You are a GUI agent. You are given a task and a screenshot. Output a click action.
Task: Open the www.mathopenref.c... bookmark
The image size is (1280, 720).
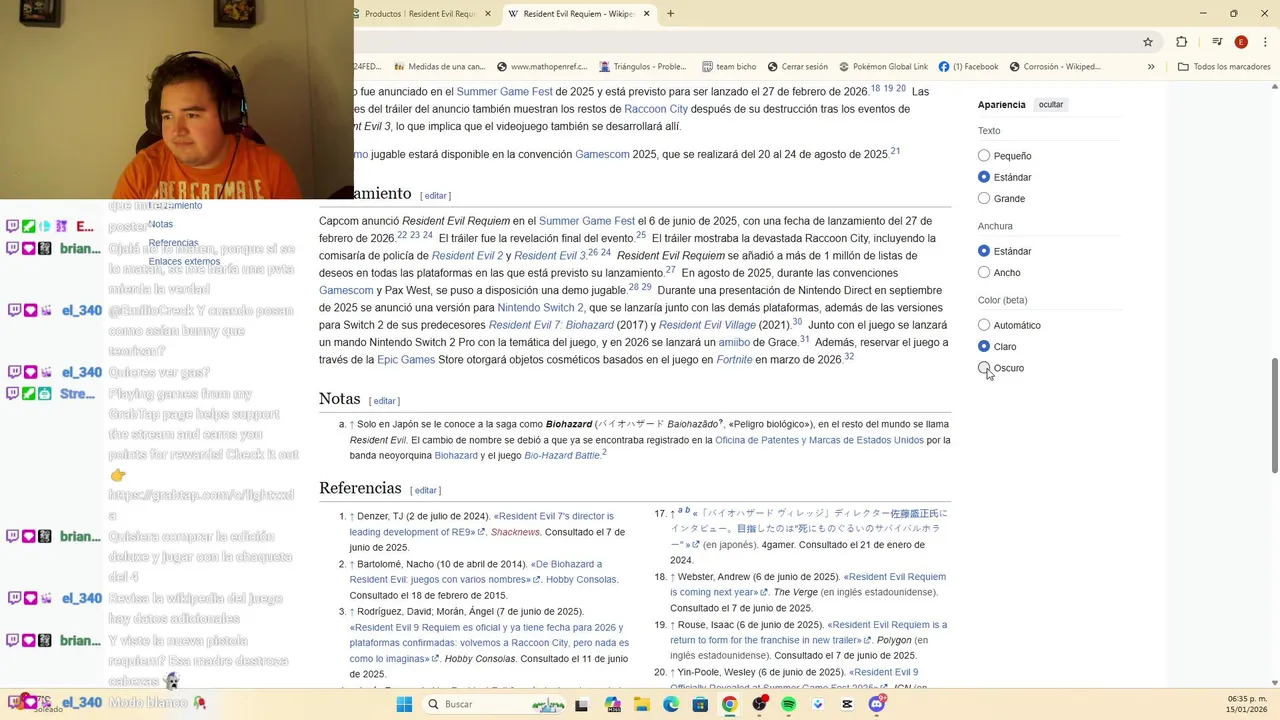pos(540,67)
